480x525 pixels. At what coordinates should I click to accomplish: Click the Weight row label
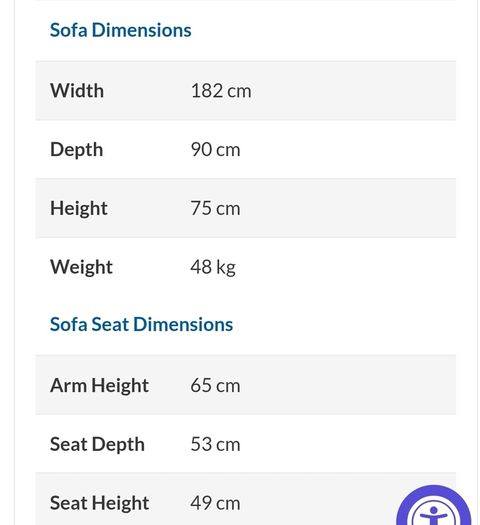81,268
